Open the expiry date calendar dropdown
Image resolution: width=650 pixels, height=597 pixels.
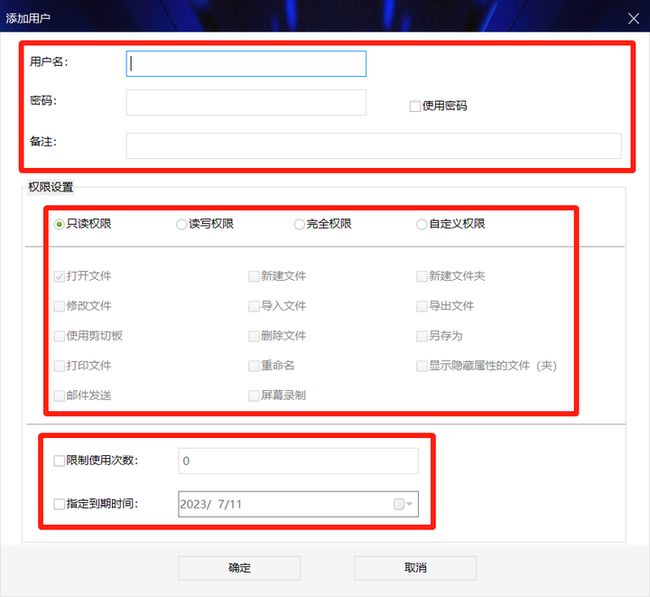pyautogui.click(x=403, y=504)
